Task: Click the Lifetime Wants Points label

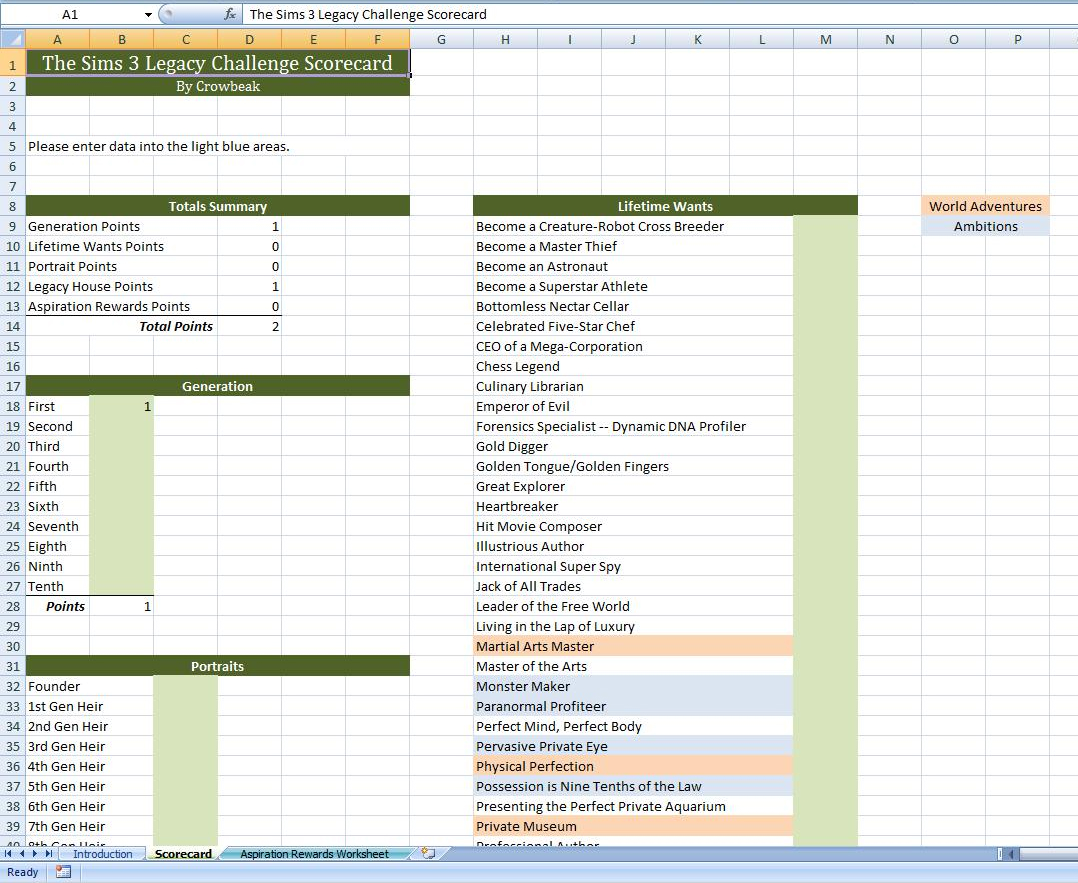Action: [x=96, y=246]
